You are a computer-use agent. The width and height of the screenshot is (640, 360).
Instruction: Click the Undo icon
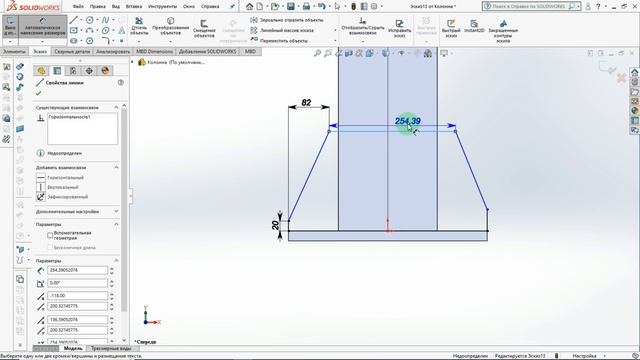pyautogui.click(x=322, y=7)
